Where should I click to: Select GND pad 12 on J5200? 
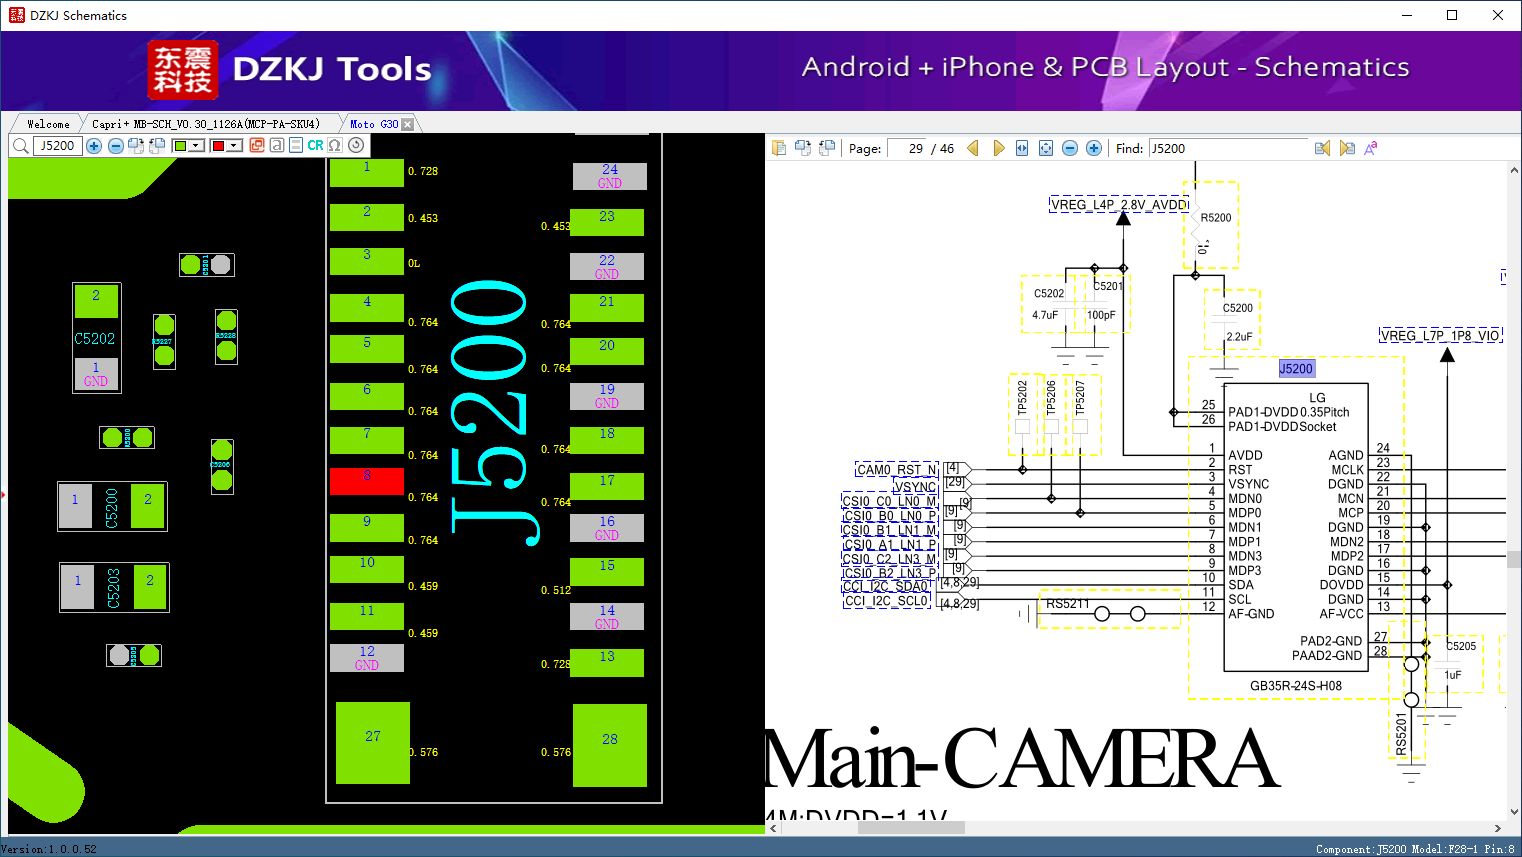pyautogui.click(x=367, y=658)
